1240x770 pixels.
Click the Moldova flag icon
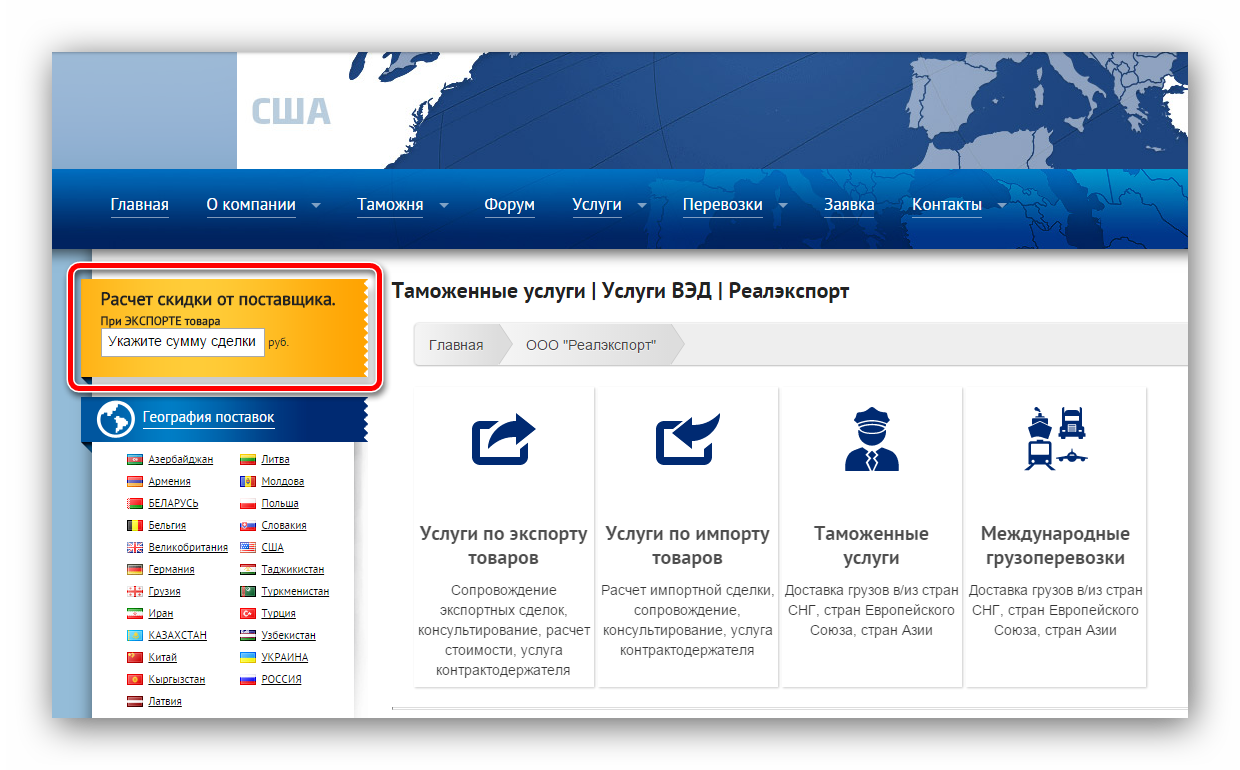click(248, 482)
